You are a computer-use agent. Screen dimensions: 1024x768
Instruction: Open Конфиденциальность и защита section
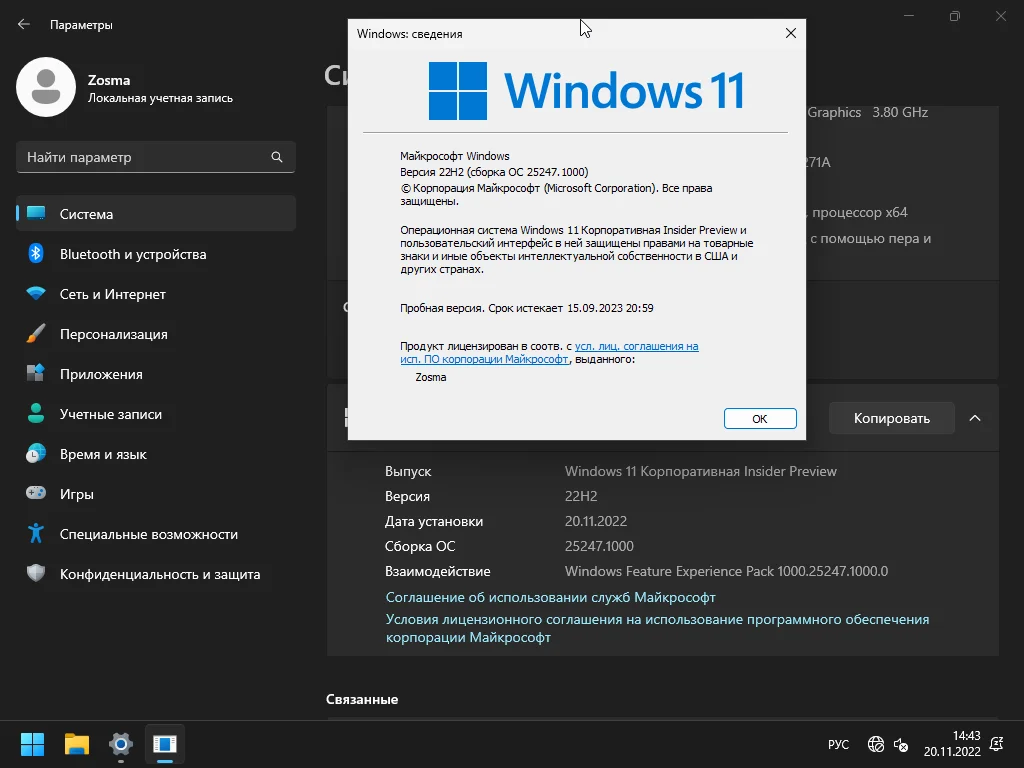point(155,574)
